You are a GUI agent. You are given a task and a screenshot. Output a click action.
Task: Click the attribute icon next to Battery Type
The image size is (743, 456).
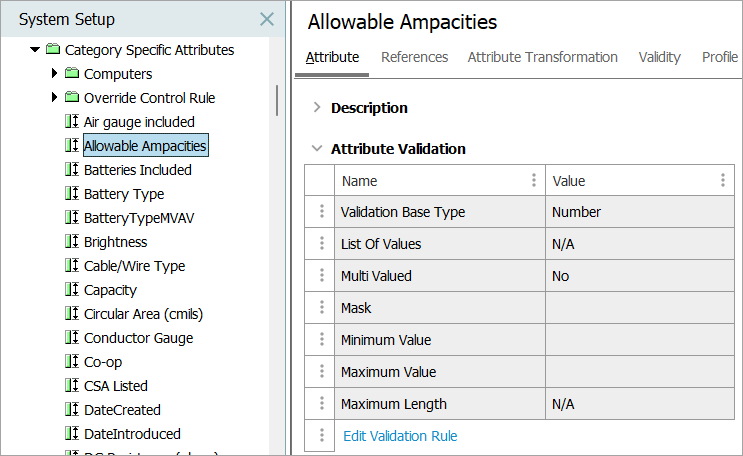click(71, 194)
